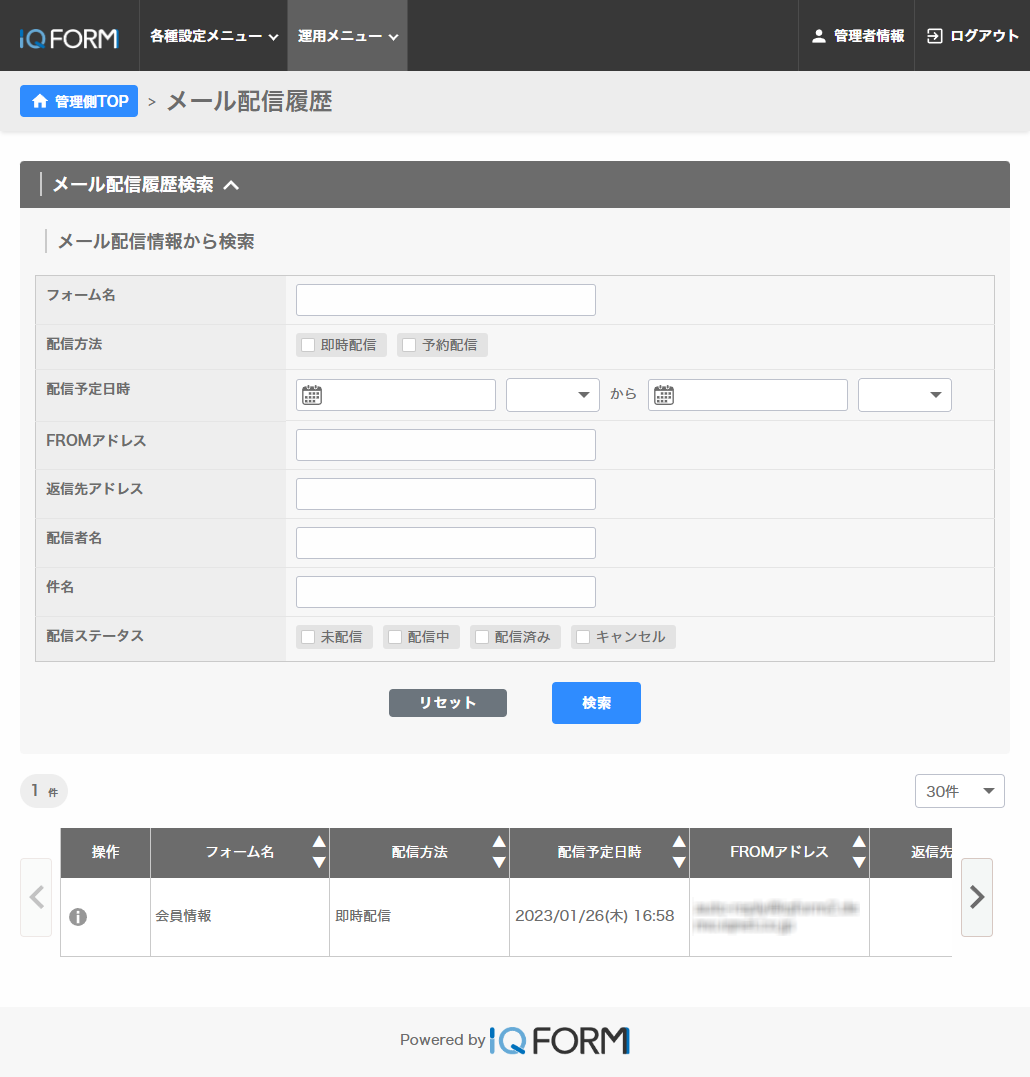Click the リセット button
This screenshot has height=1077, width=1030.
pyautogui.click(x=447, y=703)
